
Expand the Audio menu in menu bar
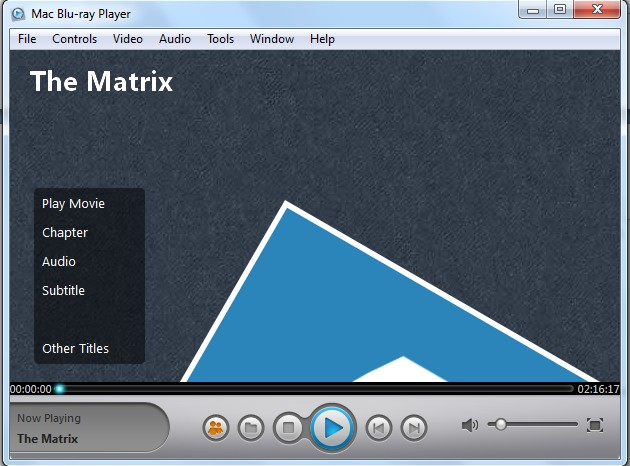(175, 39)
